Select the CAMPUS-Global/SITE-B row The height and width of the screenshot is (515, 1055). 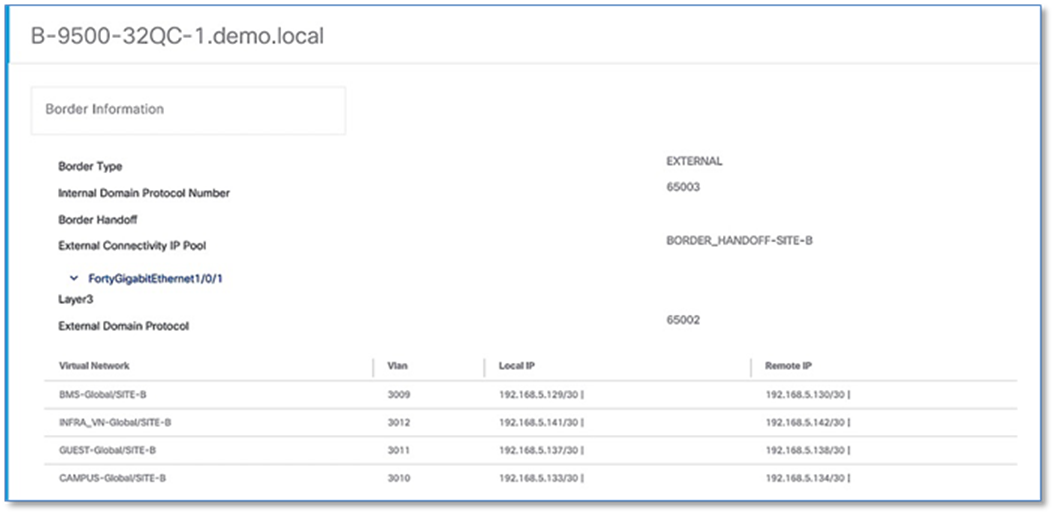[x=531, y=478]
